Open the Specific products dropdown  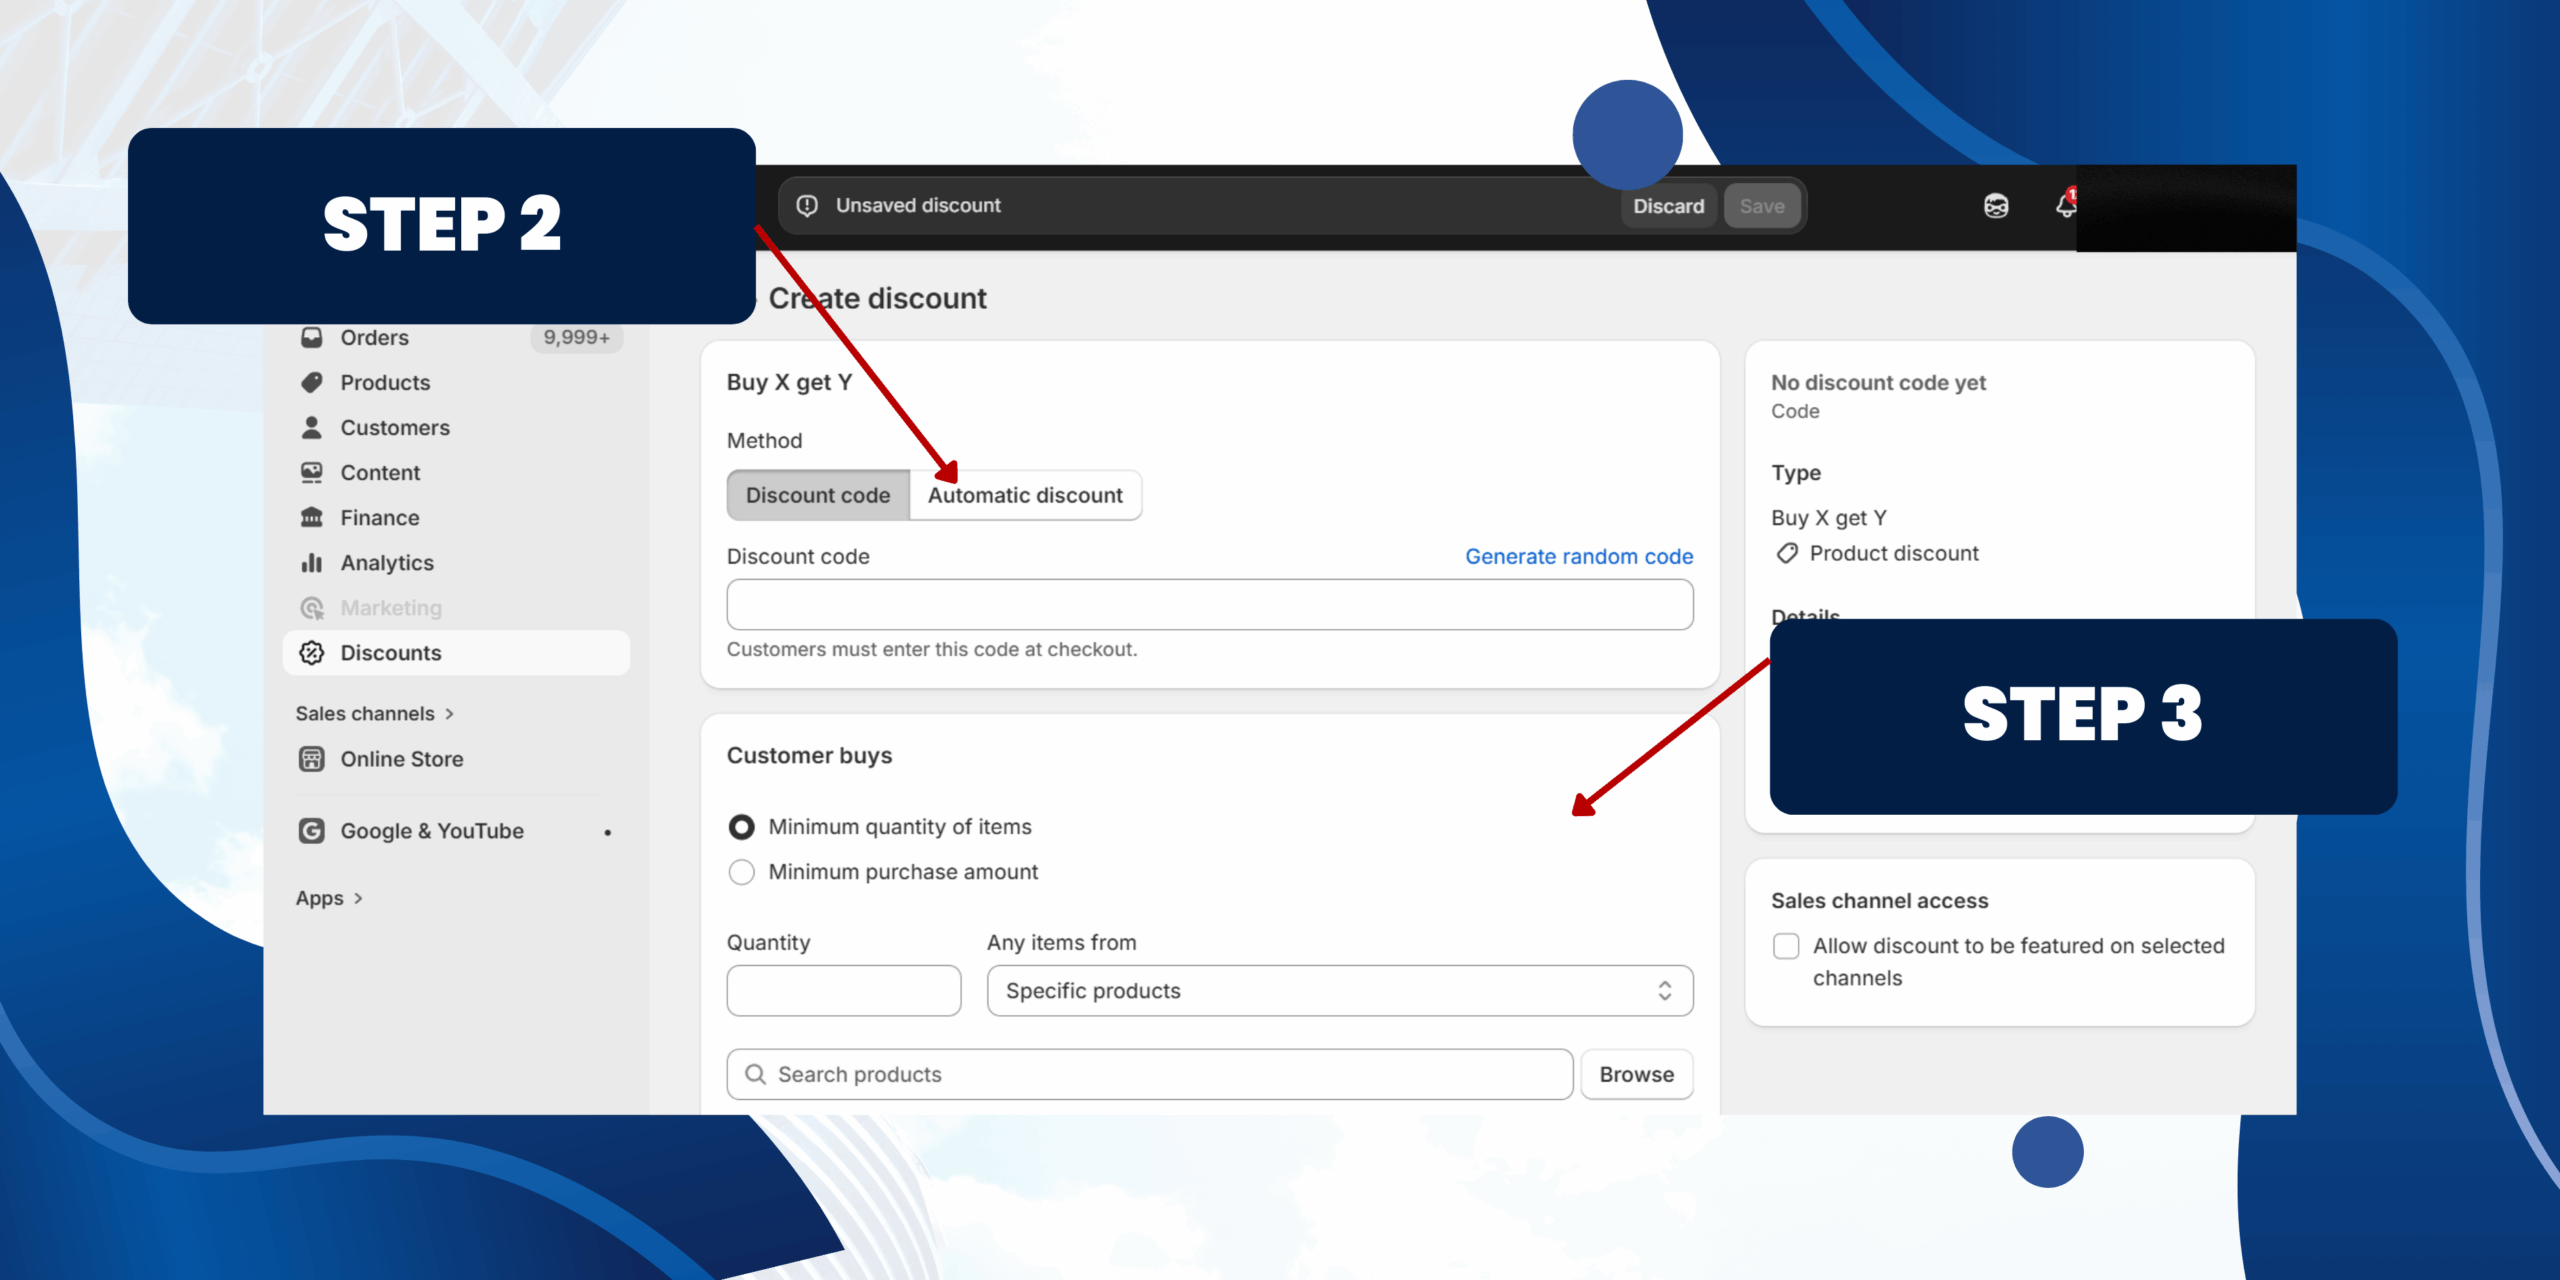[1339, 991]
